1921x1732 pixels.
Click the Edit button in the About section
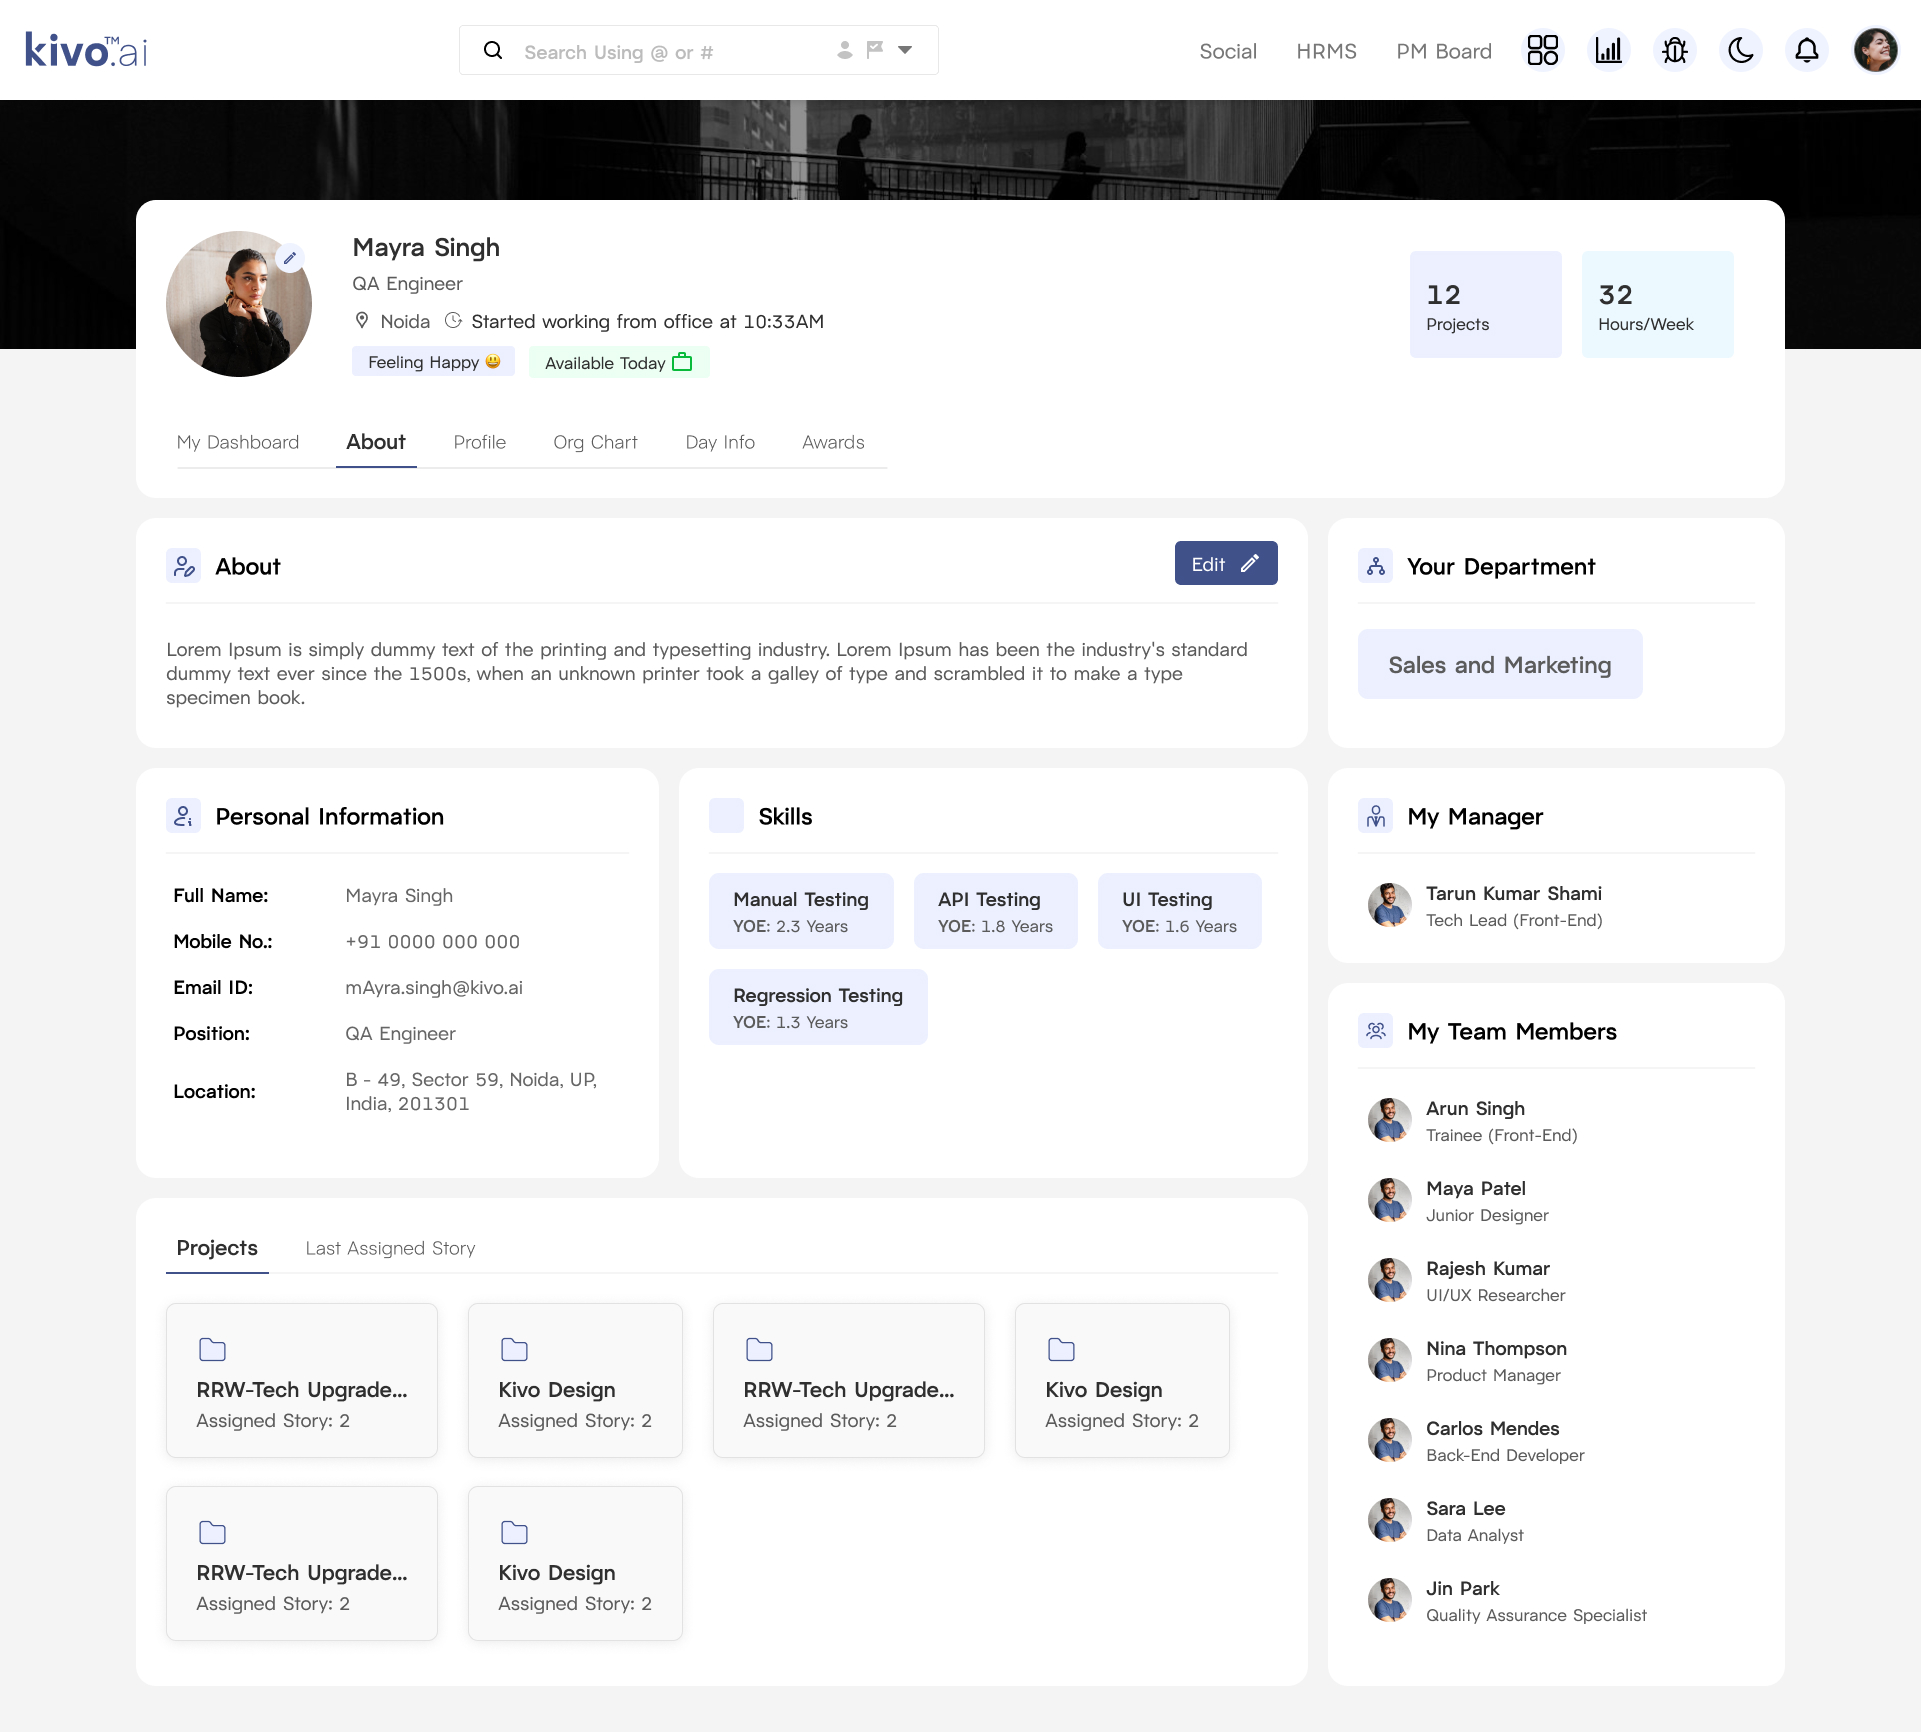1225,563
